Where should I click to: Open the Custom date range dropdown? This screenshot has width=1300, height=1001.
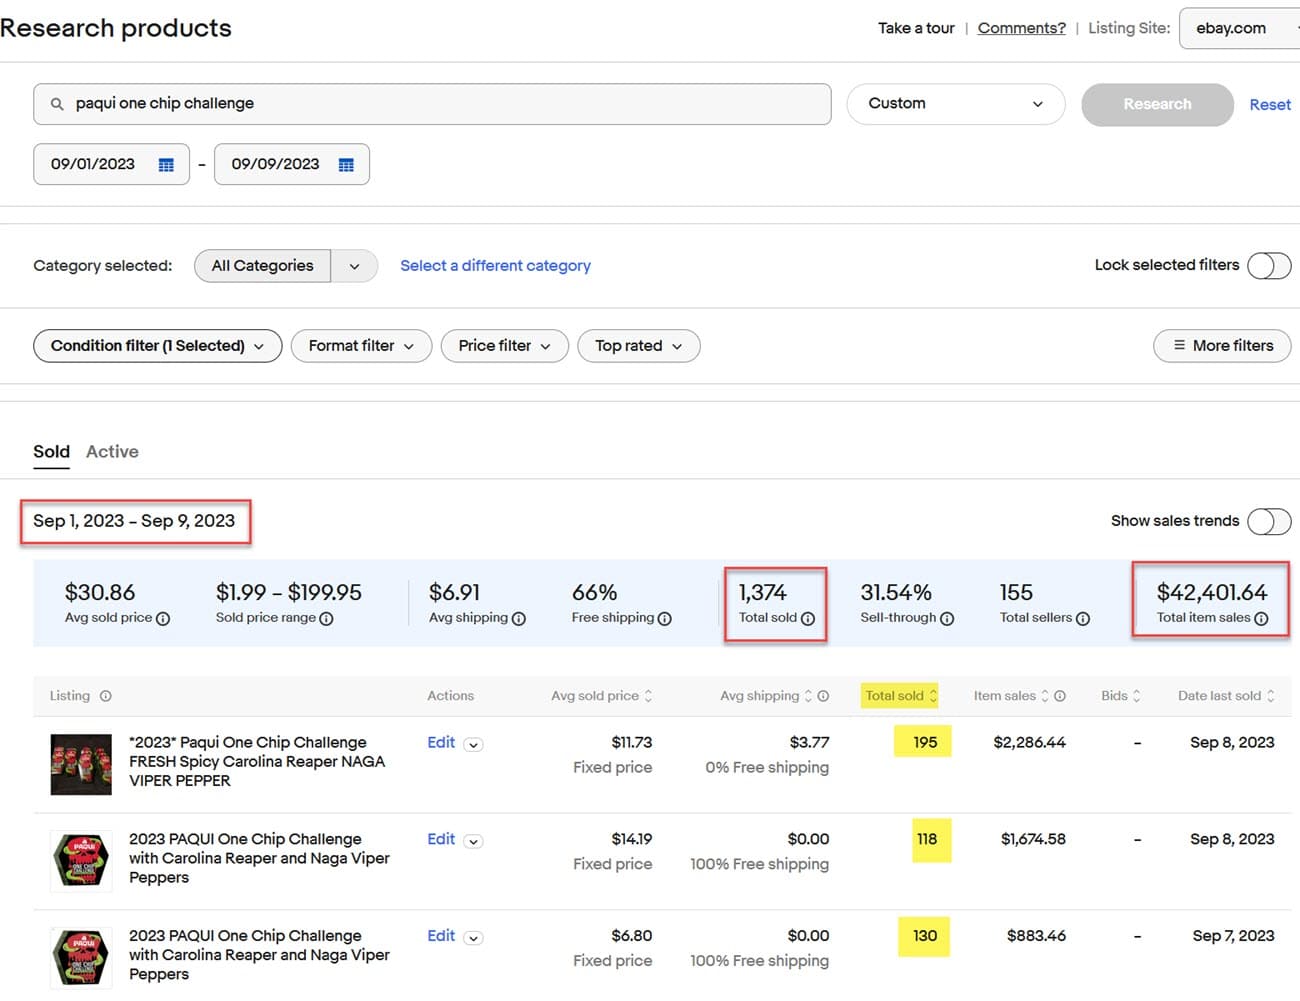point(955,104)
